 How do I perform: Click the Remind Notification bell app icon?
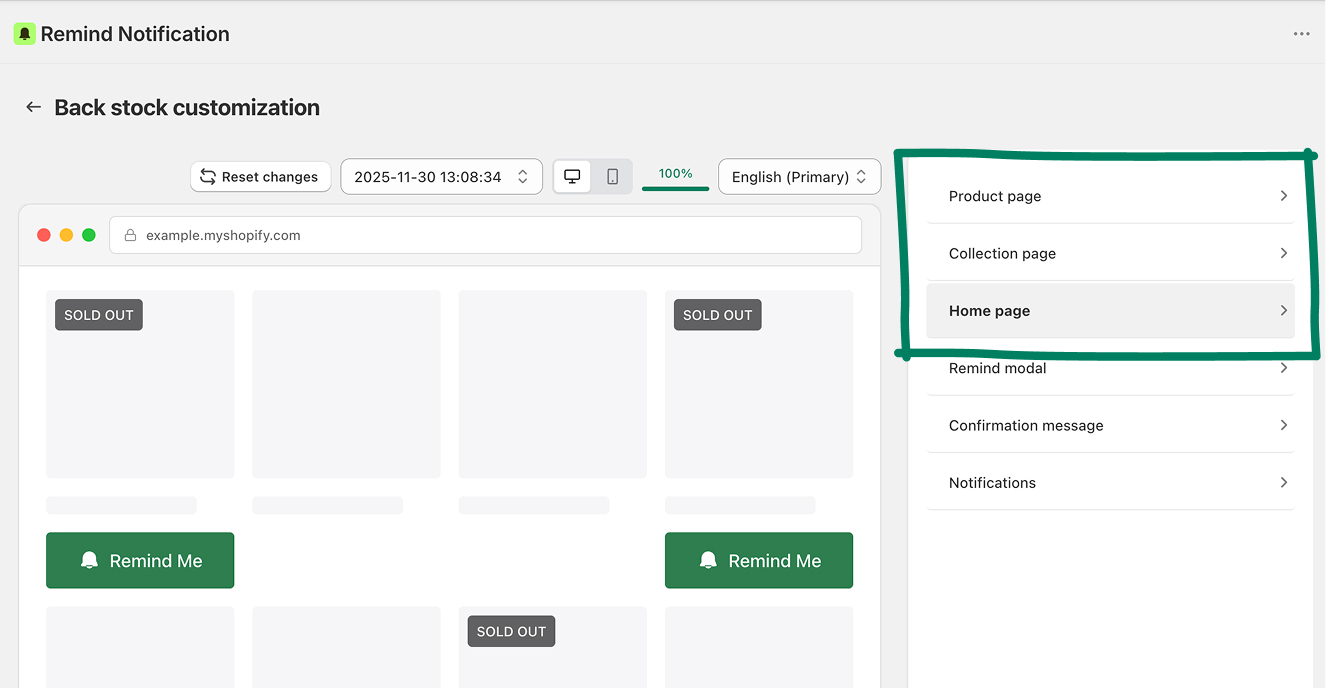click(24, 34)
